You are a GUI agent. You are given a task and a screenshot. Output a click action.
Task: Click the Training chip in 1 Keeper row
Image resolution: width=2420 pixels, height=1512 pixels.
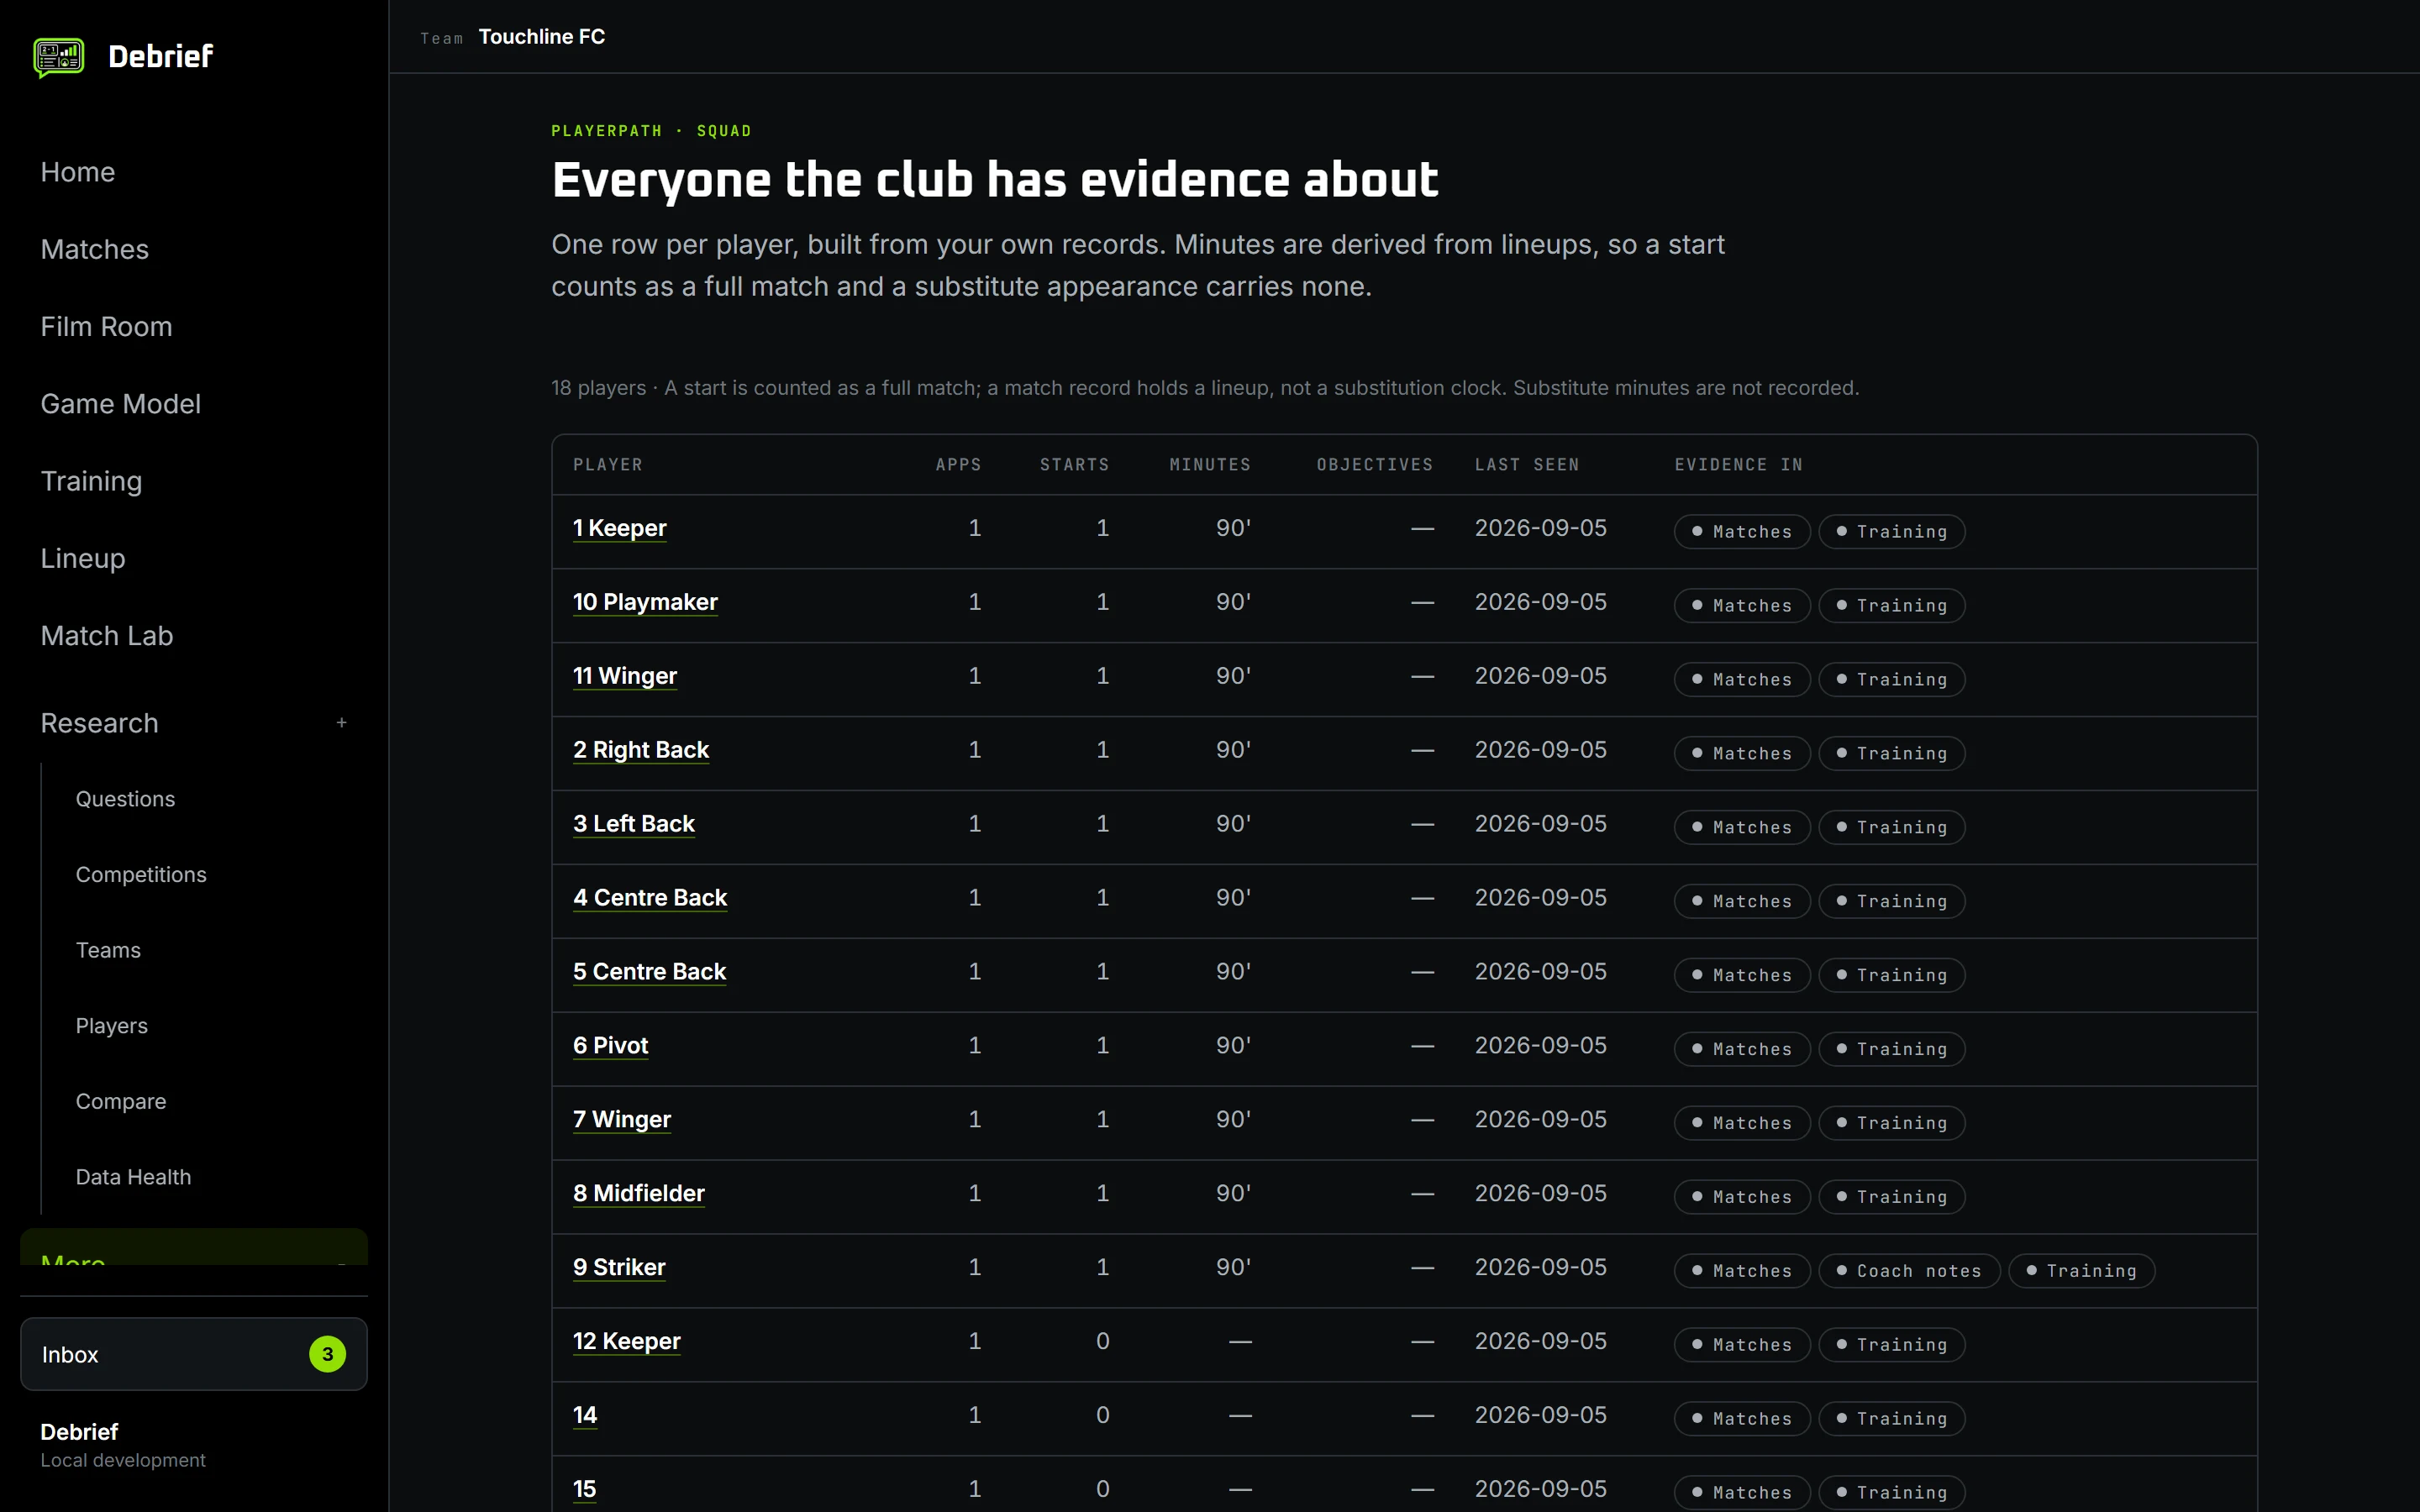tap(1891, 532)
